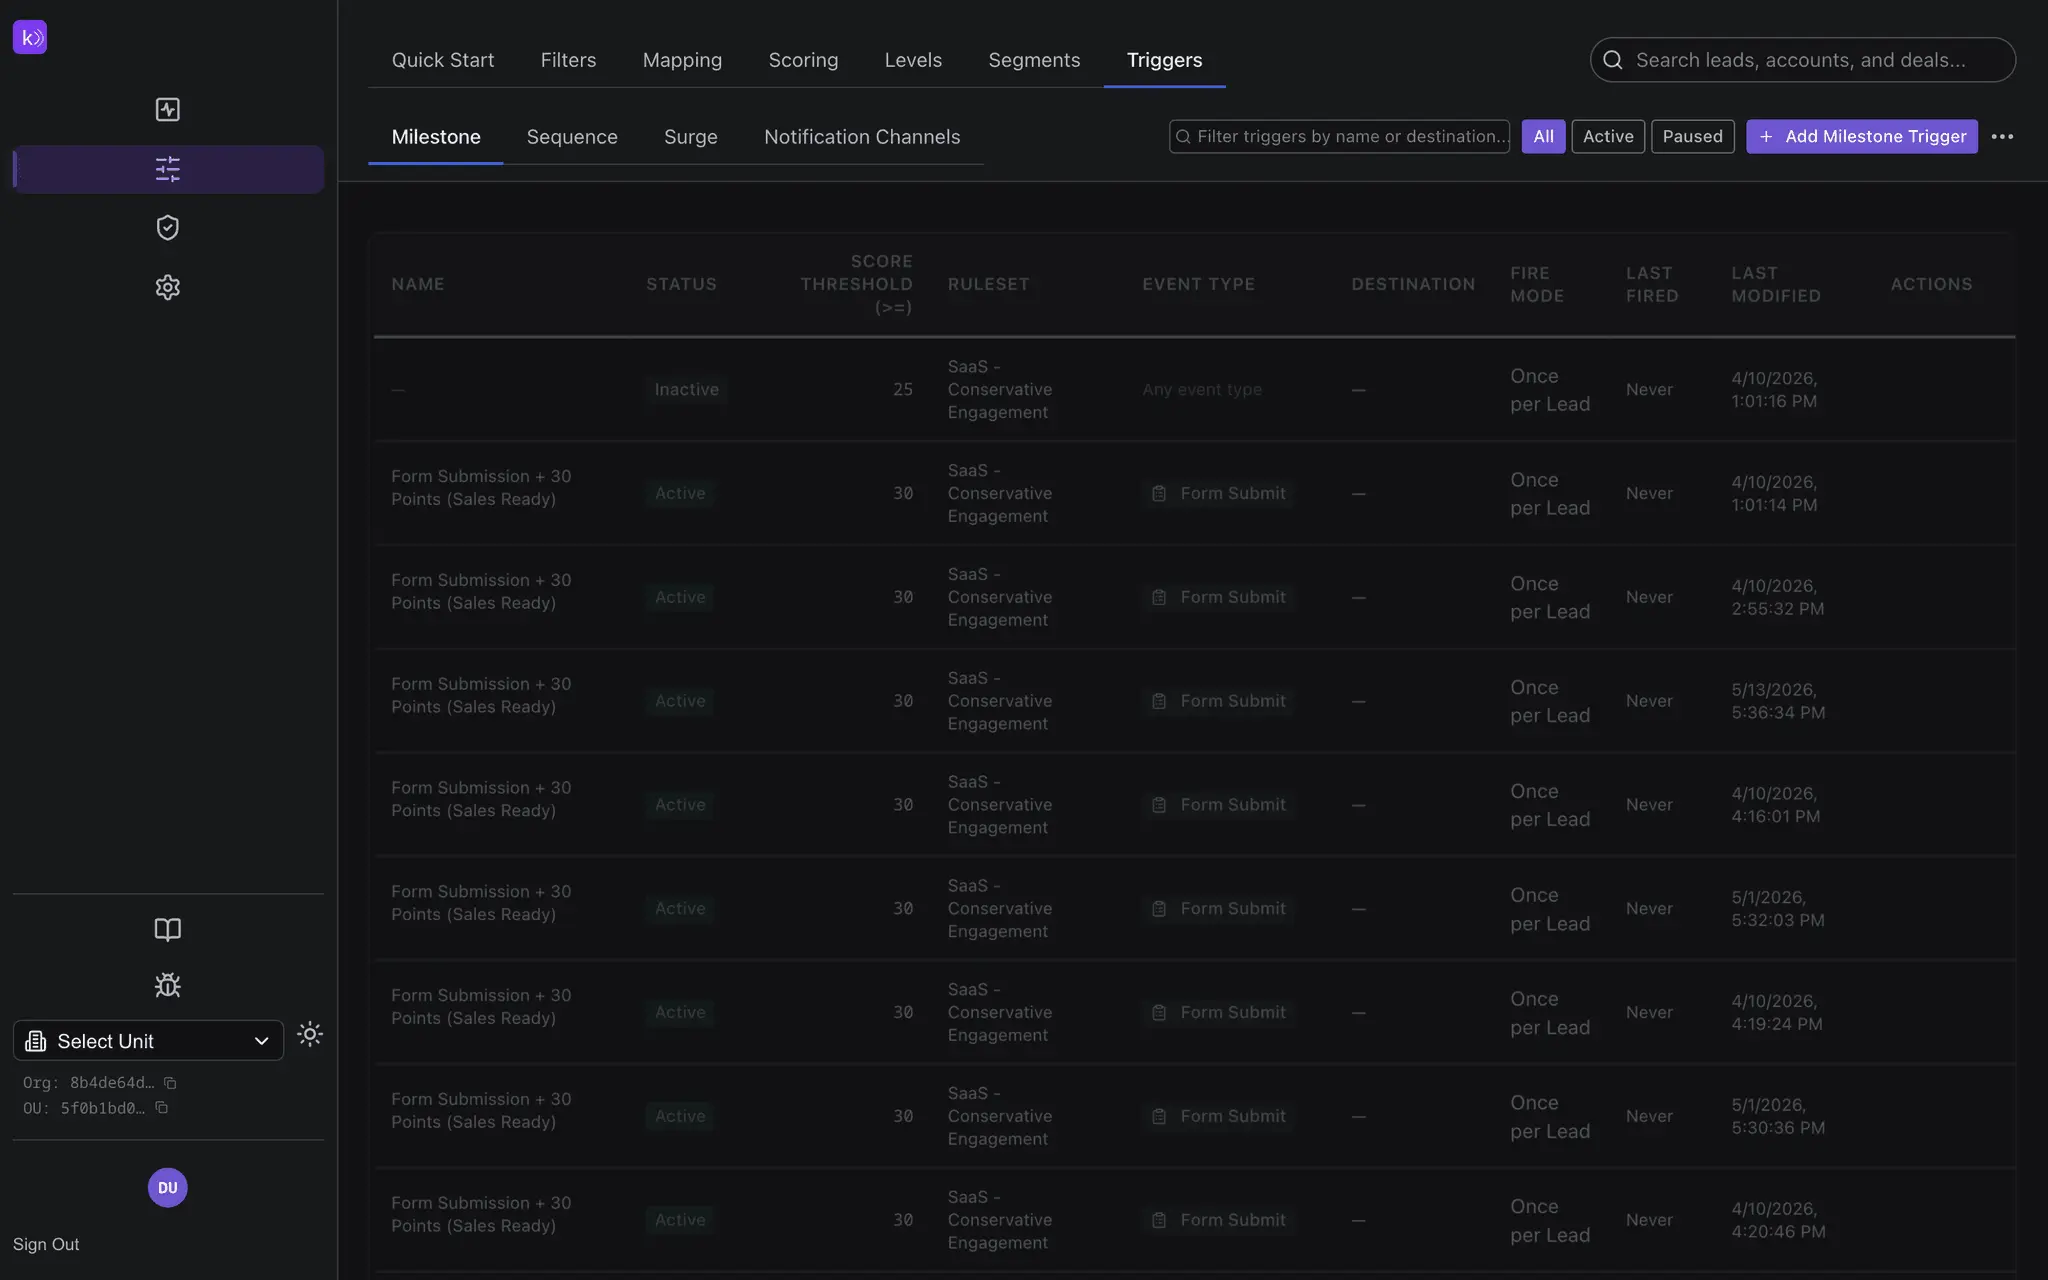Click the bug report icon
Screen dimensions: 2048x1280
(x=168, y=986)
